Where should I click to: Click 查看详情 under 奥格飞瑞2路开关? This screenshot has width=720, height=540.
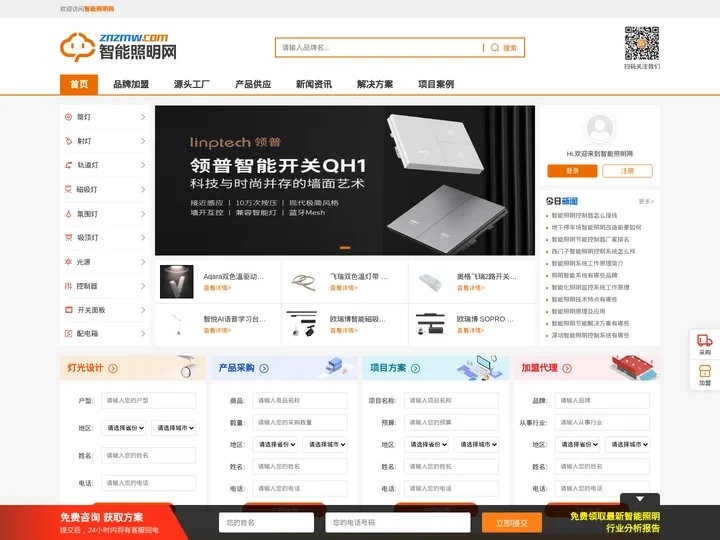coord(471,288)
